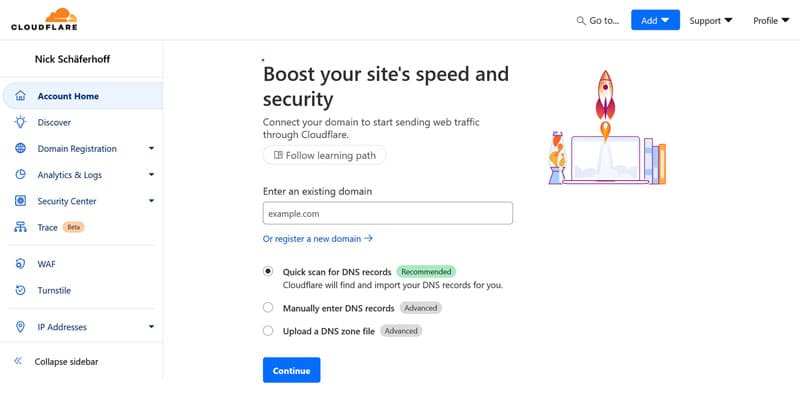This screenshot has height=396, width=800.
Task: Click the IP Addresses location pin icon
Action: click(x=20, y=327)
